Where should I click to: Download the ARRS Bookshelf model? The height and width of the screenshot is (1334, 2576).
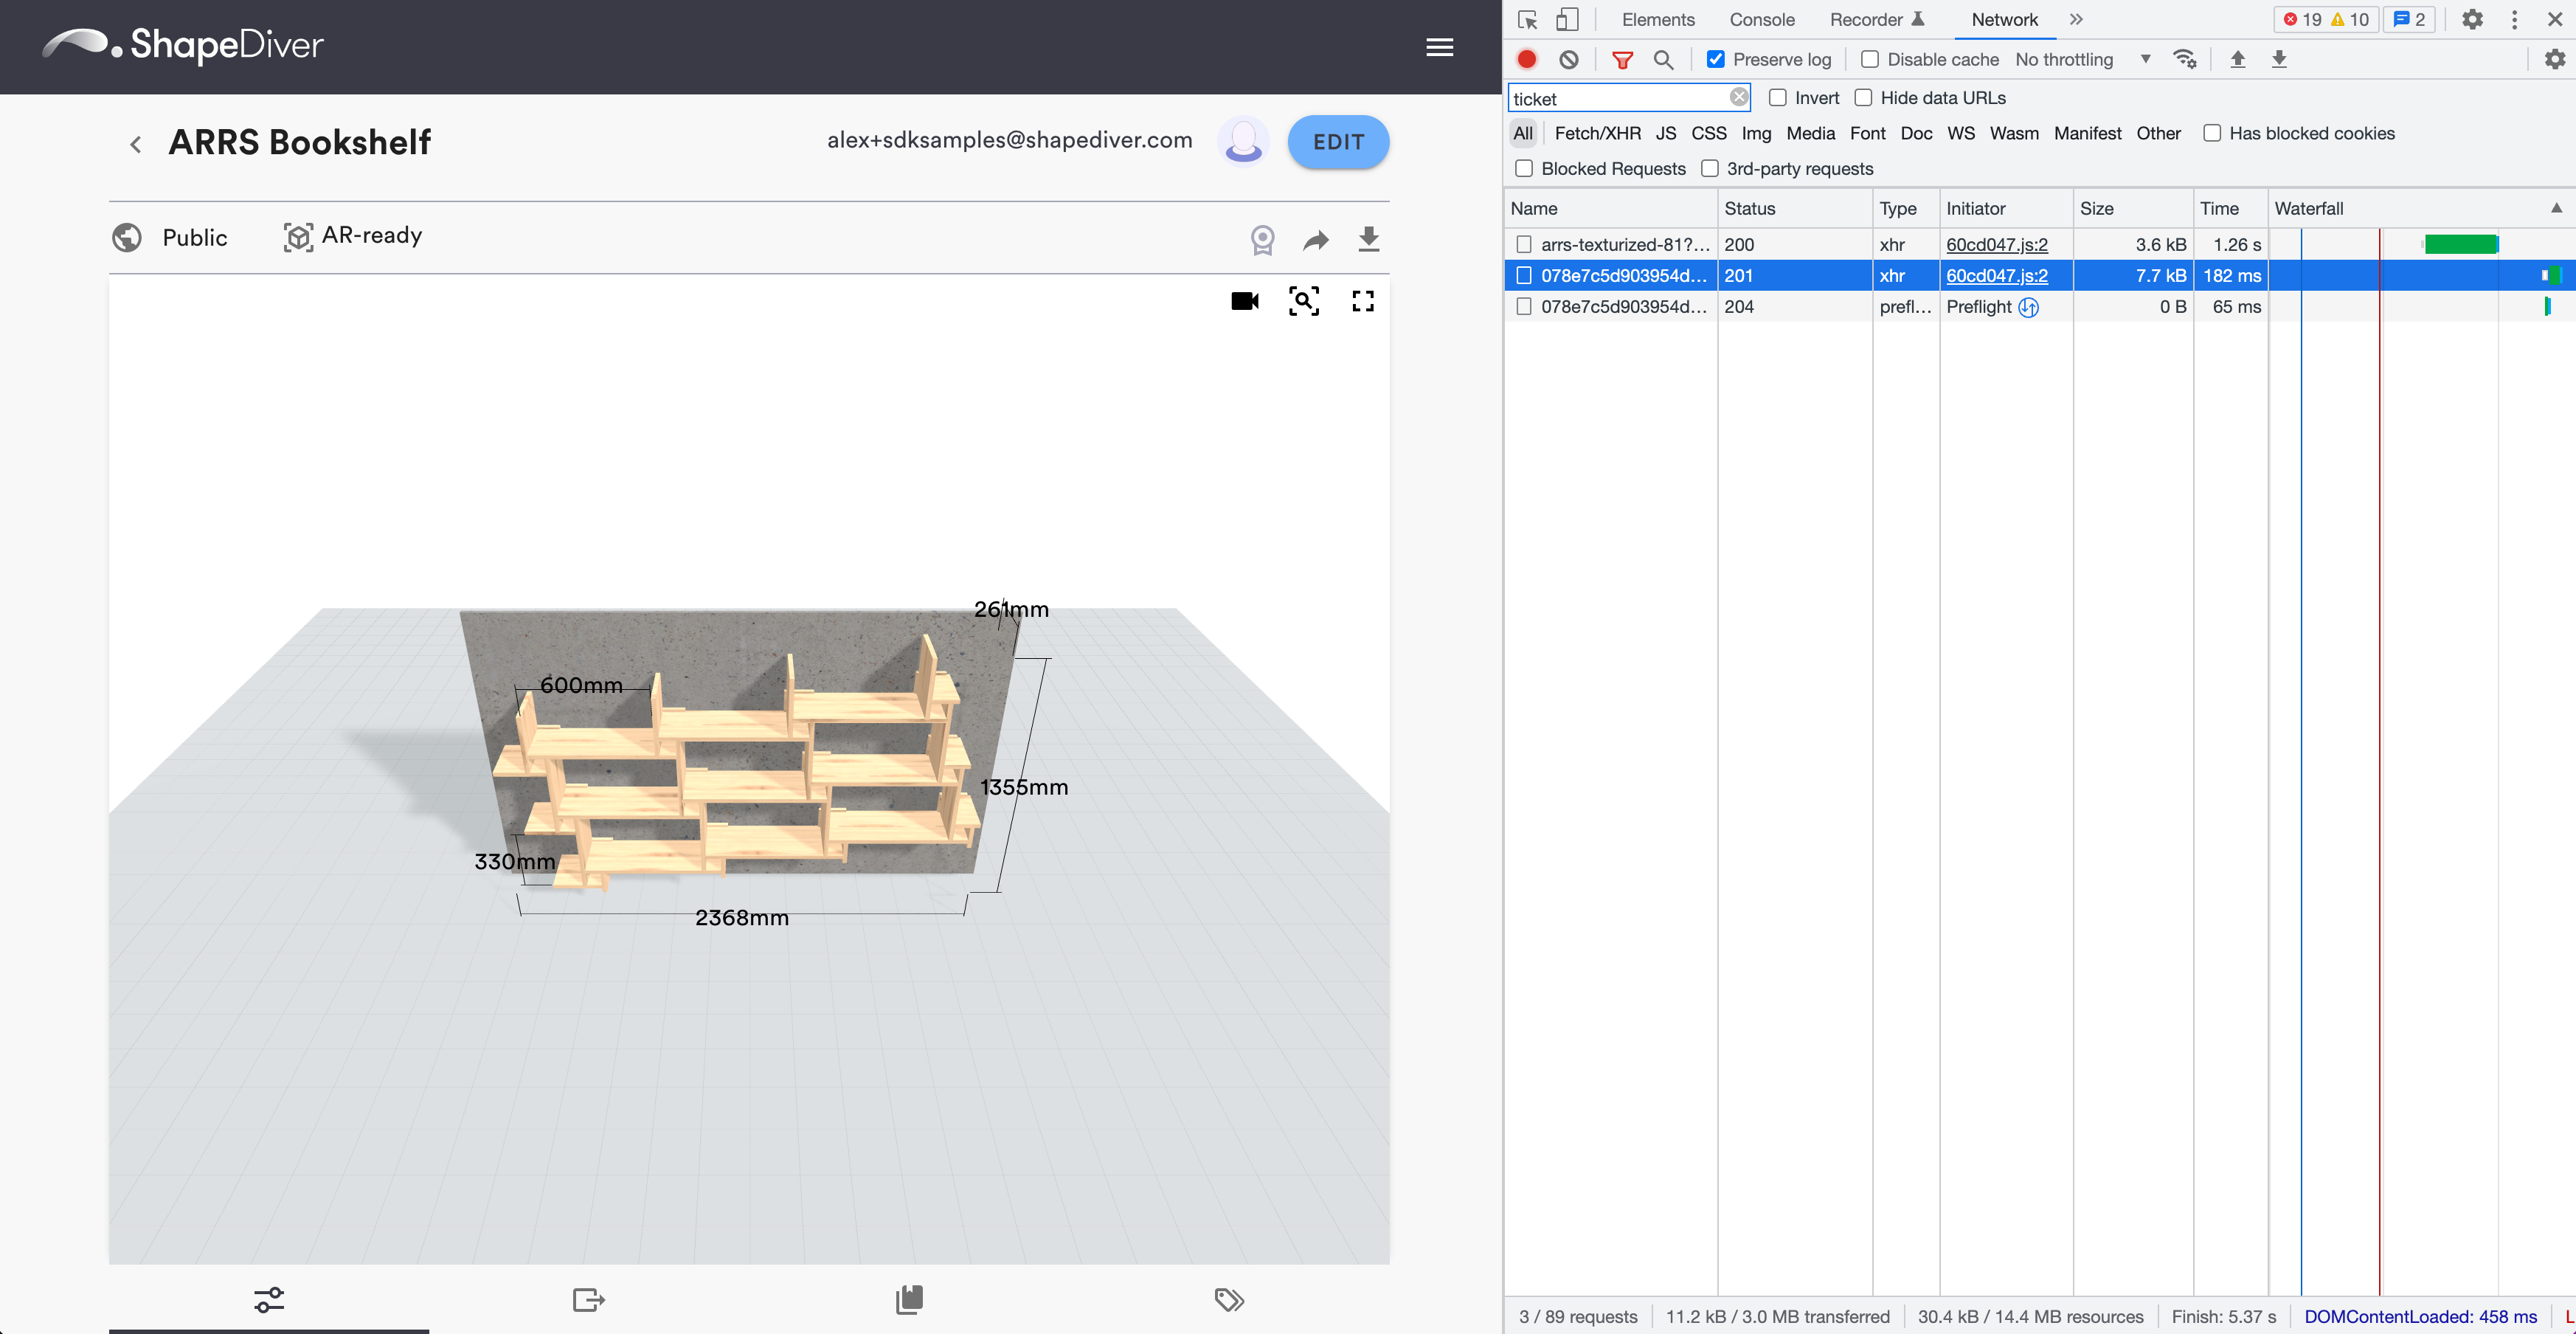pyautogui.click(x=1369, y=239)
